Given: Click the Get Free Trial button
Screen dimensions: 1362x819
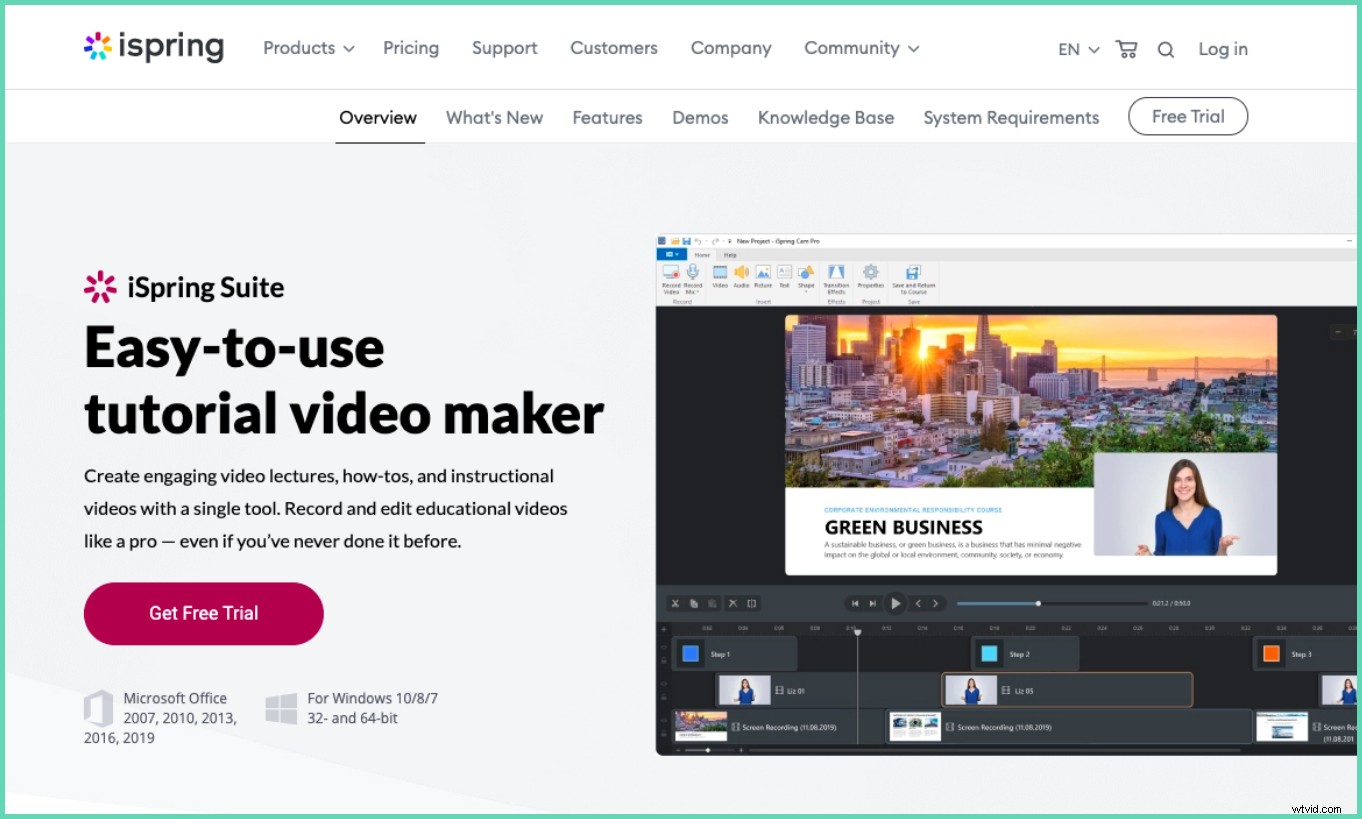Looking at the screenshot, I should (203, 613).
